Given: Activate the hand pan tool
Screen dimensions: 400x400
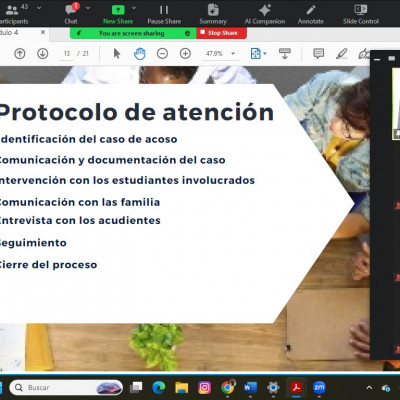Looking at the screenshot, I should pos(140,54).
